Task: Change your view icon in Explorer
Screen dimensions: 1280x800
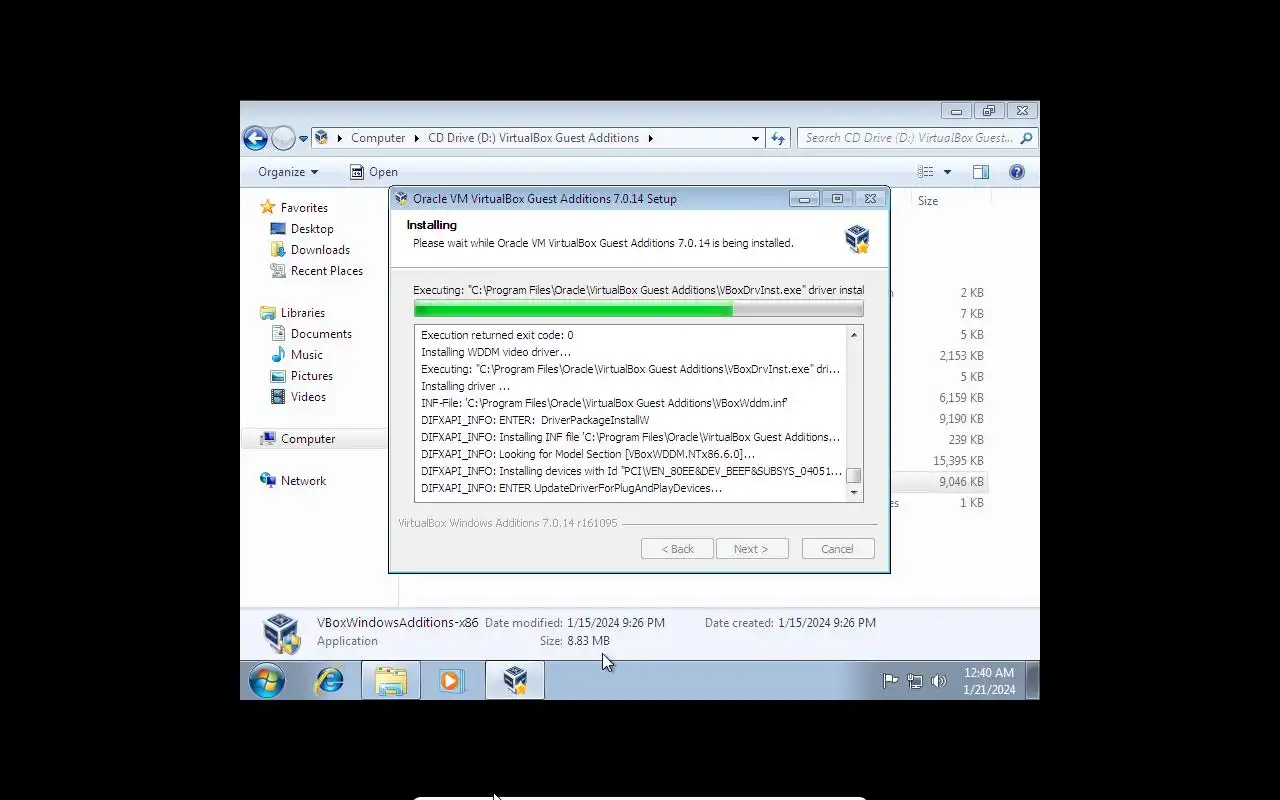Action: click(x=926, y=172)
